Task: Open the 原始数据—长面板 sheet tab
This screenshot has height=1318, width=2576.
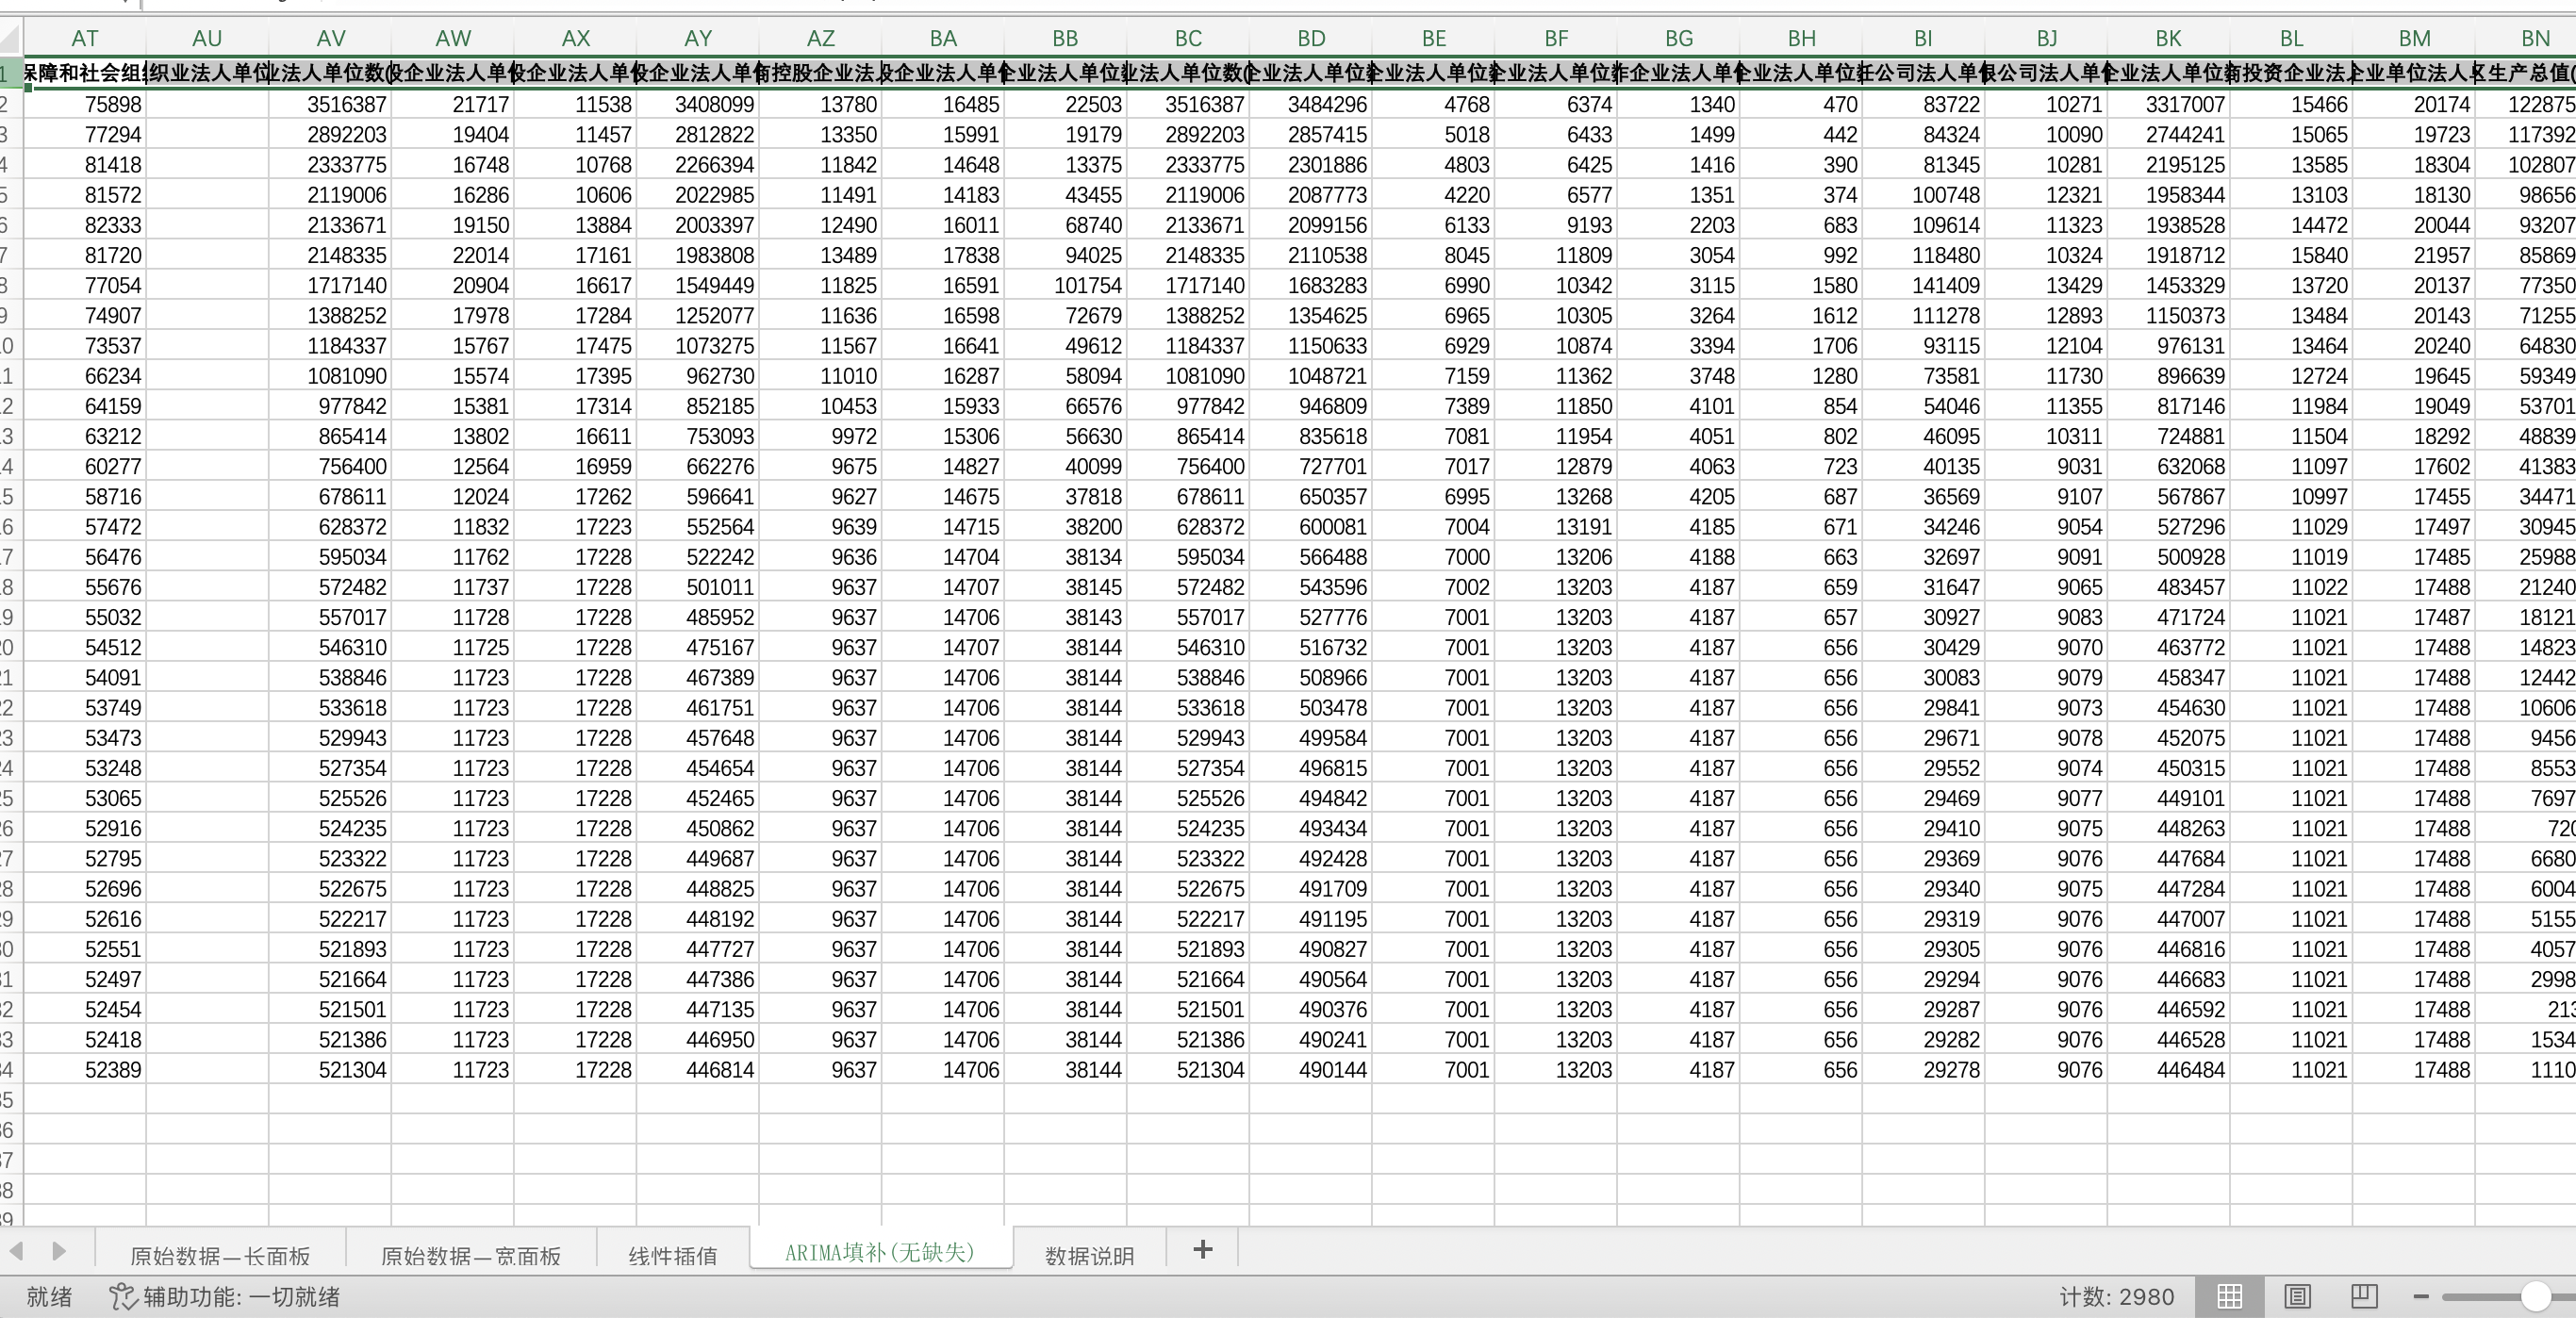Action: 220,1256
